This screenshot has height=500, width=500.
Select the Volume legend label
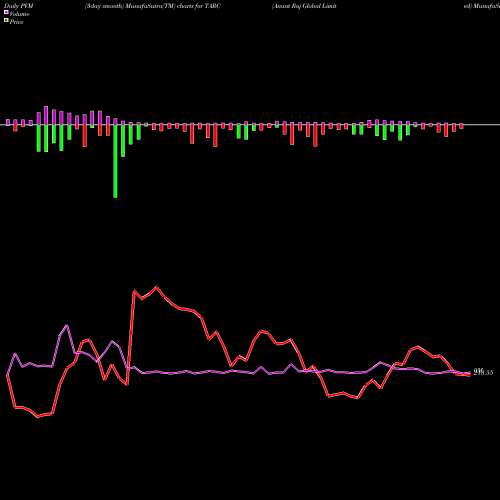19,14
